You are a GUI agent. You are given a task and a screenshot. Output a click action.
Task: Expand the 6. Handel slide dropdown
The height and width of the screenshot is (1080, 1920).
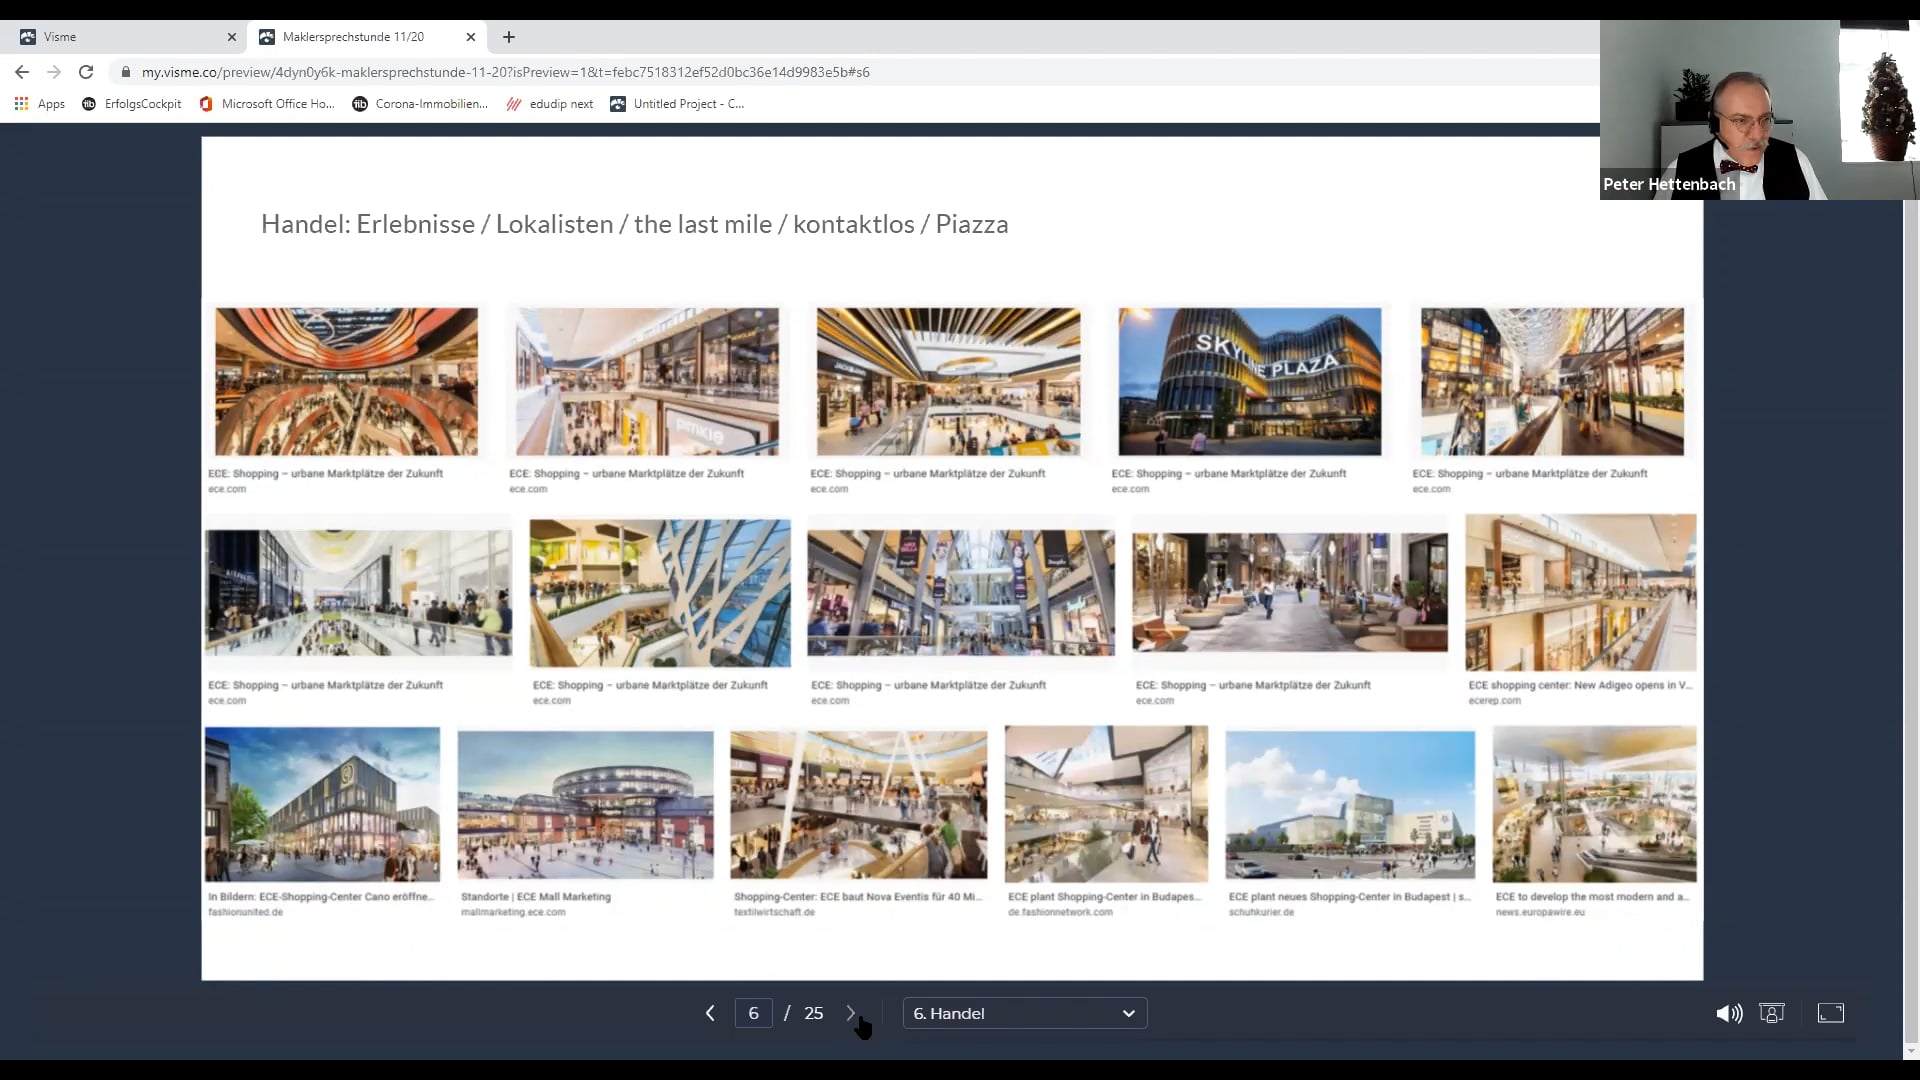tap(1025, 1013)
